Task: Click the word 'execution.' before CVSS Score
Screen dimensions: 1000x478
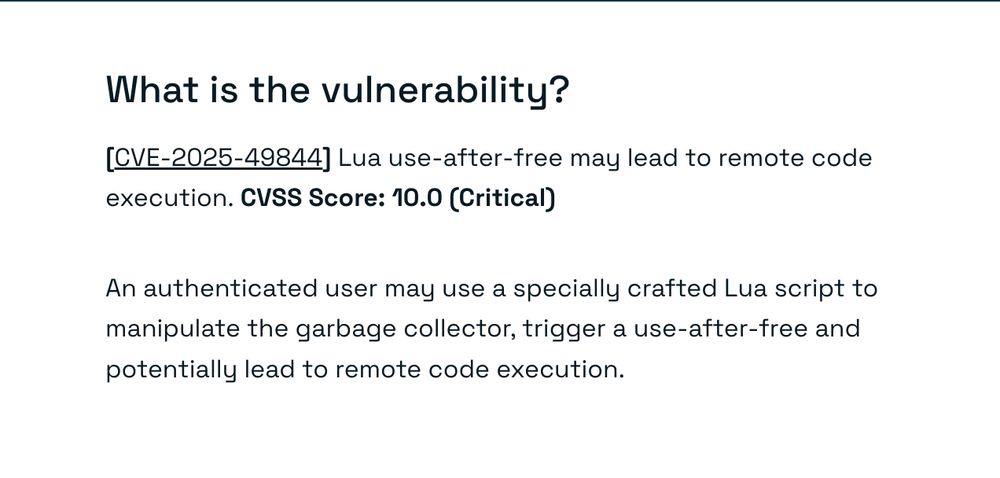Action: click(169, 198)
